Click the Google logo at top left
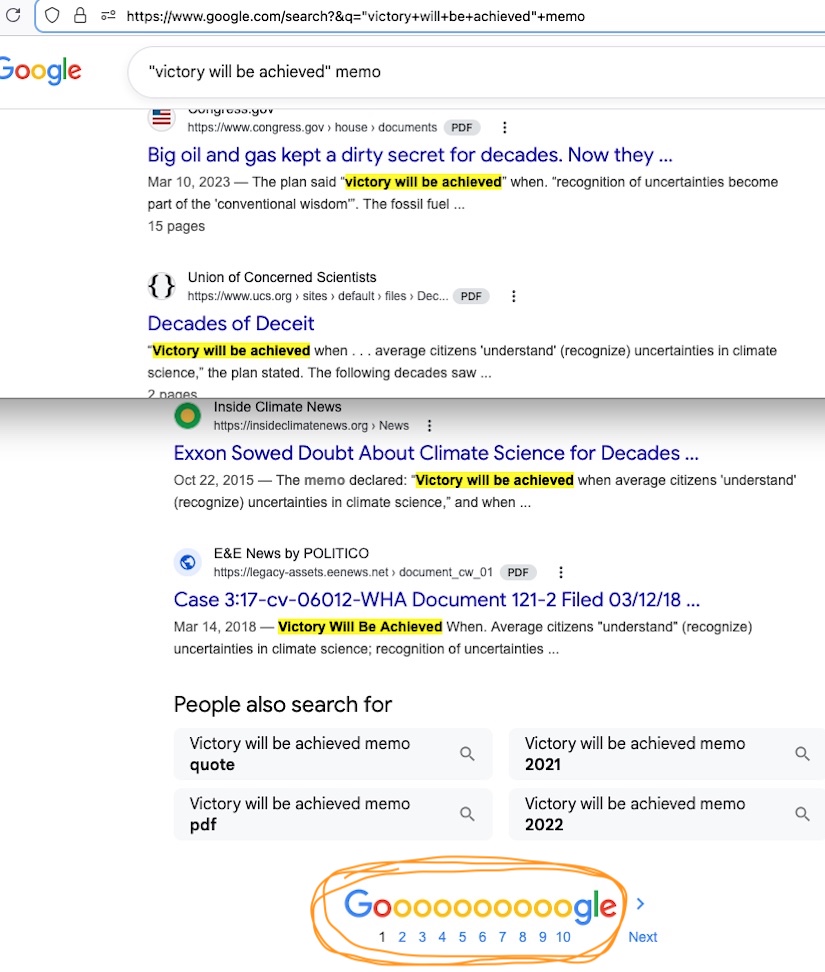825x972 pixels. [40, 71]
